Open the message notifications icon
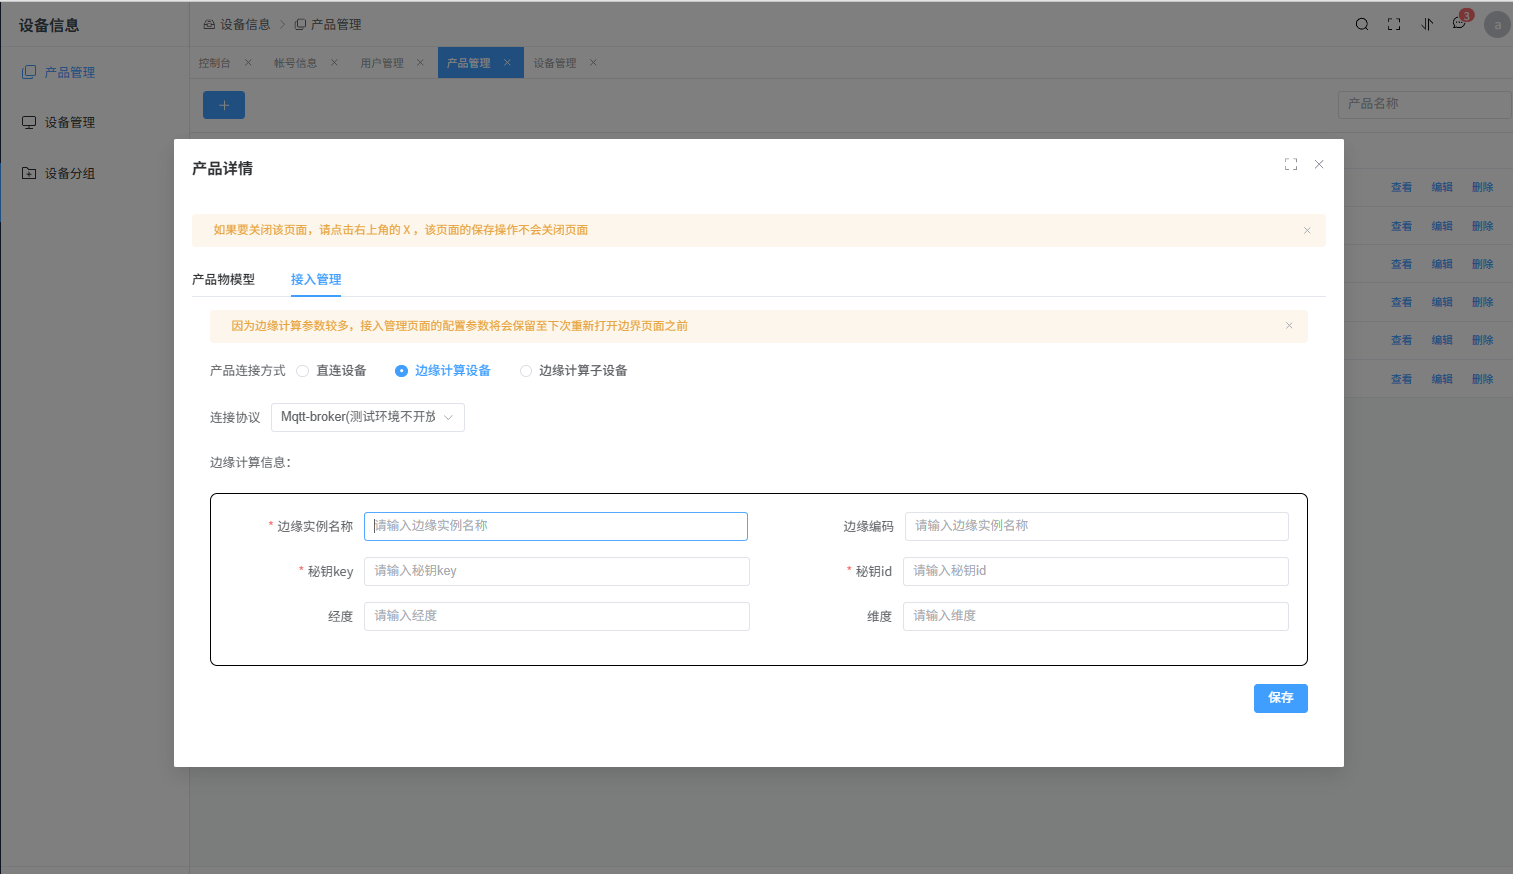This screenshot has width=1513, height=874. [x=1459, y=24]
